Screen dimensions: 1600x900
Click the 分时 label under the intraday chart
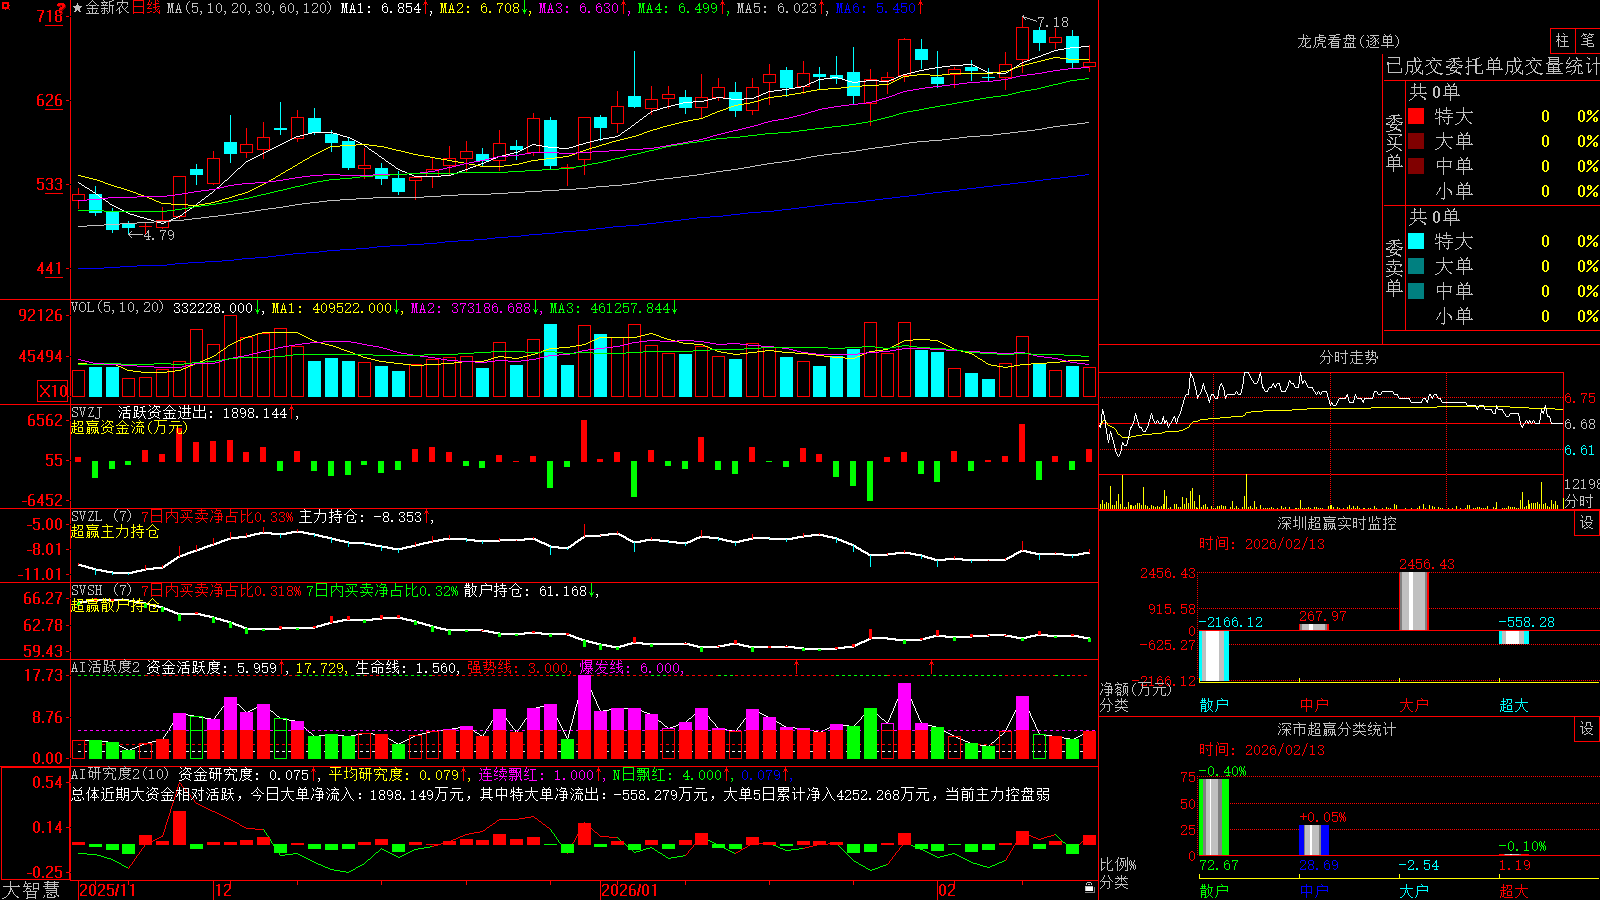[1579, 501]
